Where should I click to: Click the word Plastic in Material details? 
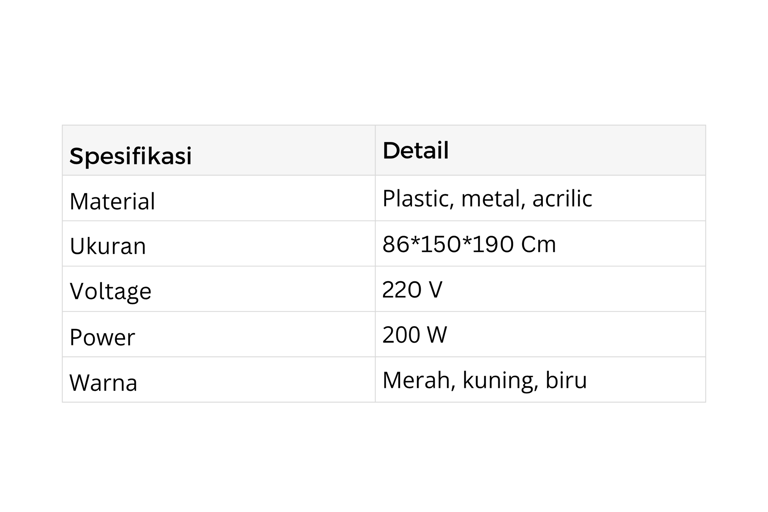pos(419,198)
